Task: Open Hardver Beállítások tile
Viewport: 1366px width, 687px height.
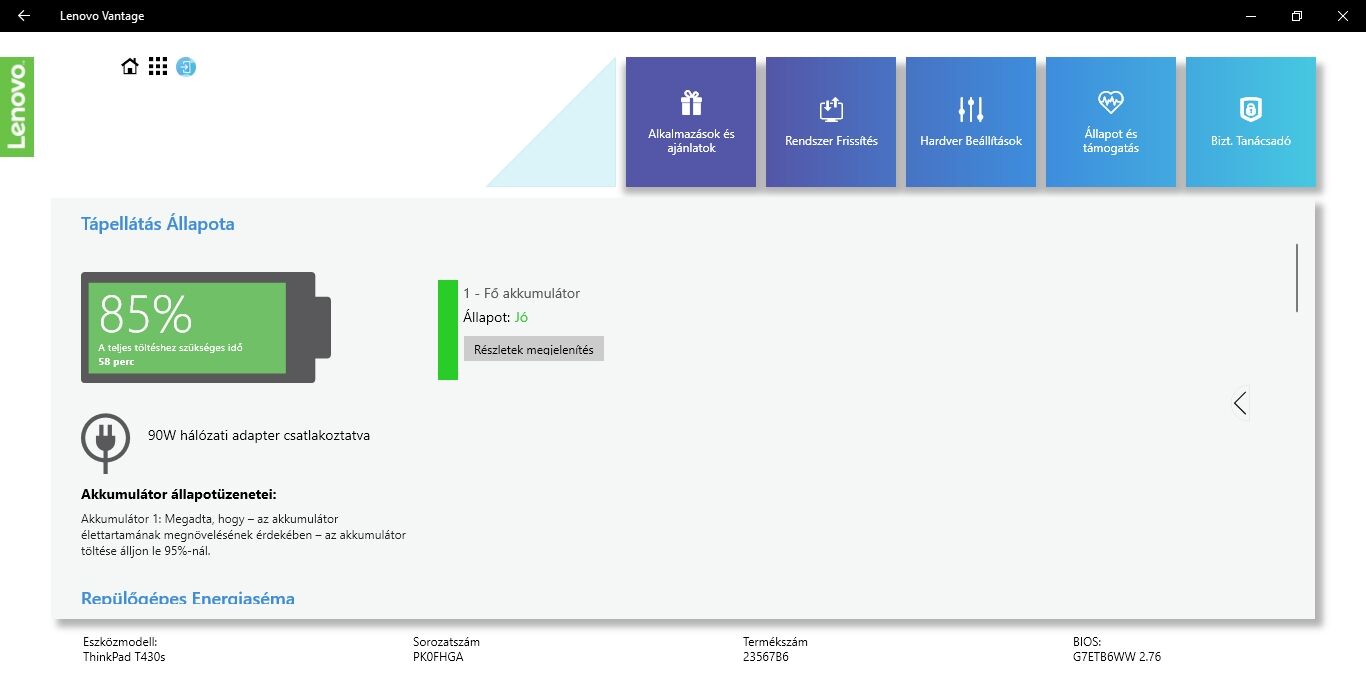Action: (x=971, y=122)
